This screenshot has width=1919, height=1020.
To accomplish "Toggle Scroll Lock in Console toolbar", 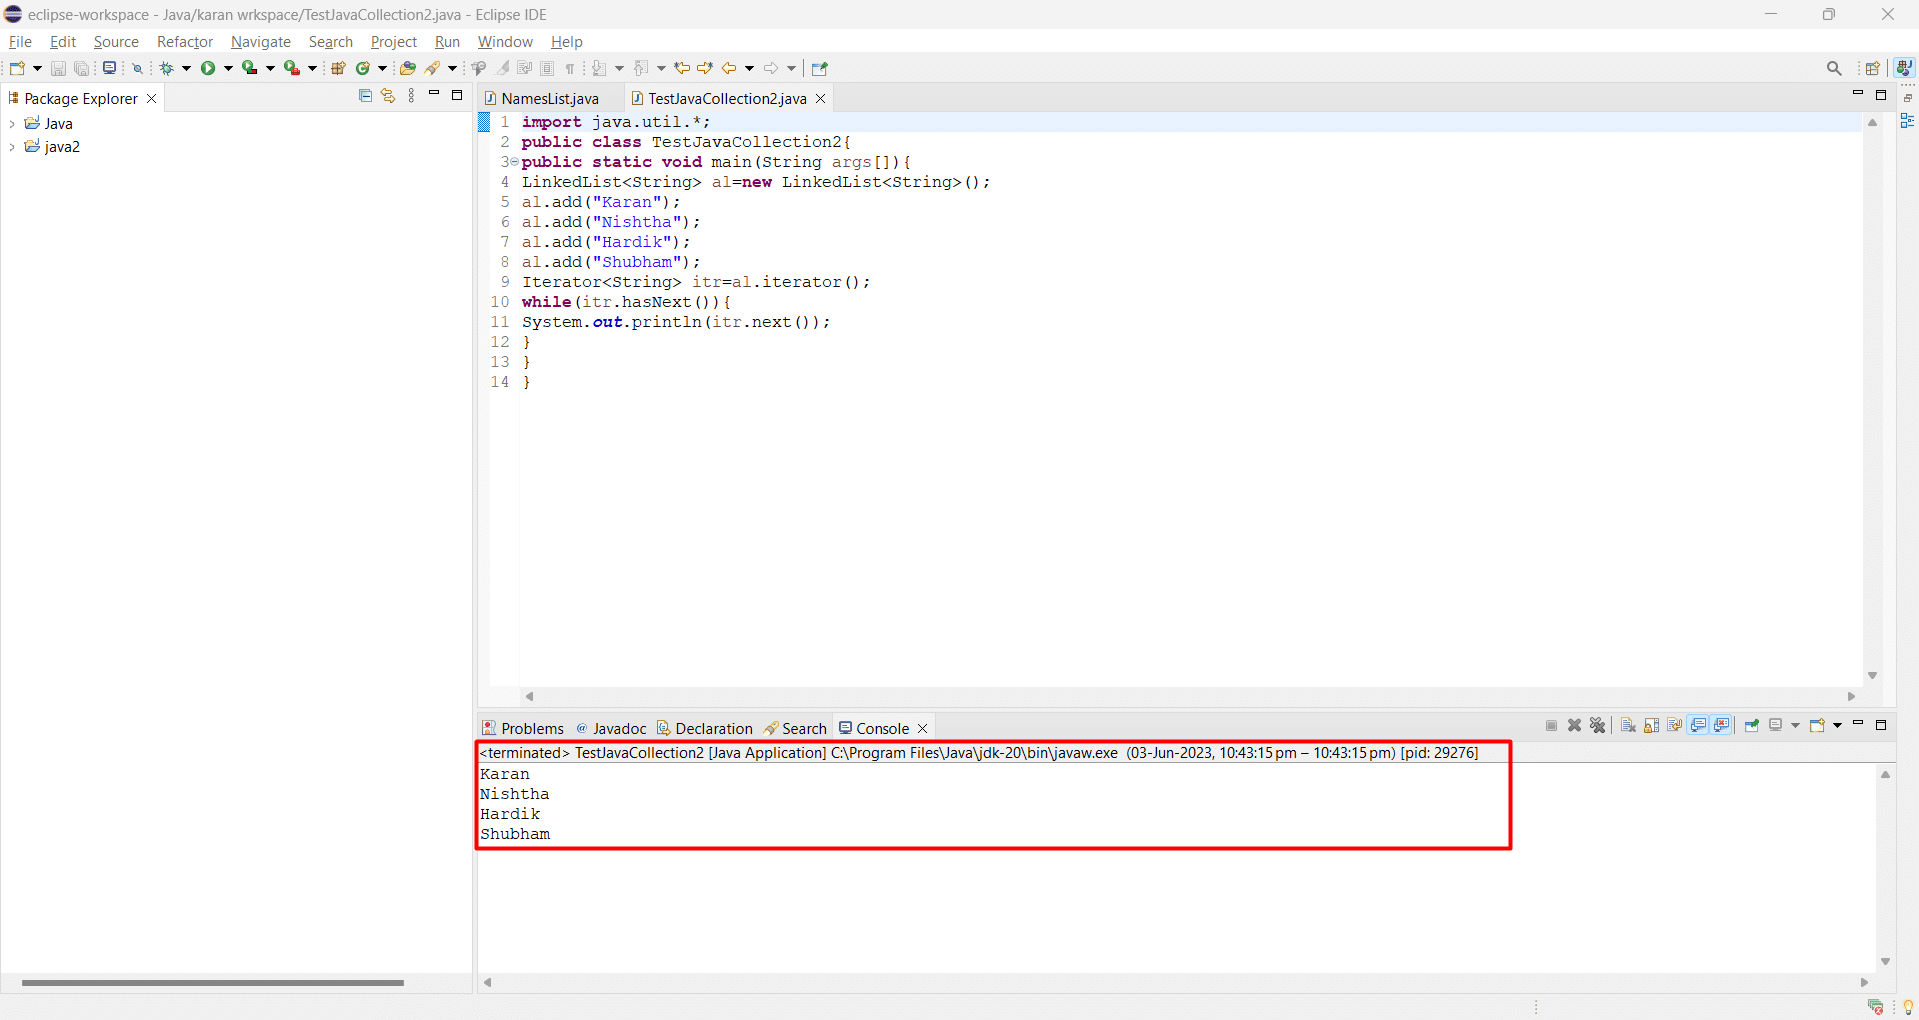I will (x=1651, y=726).
